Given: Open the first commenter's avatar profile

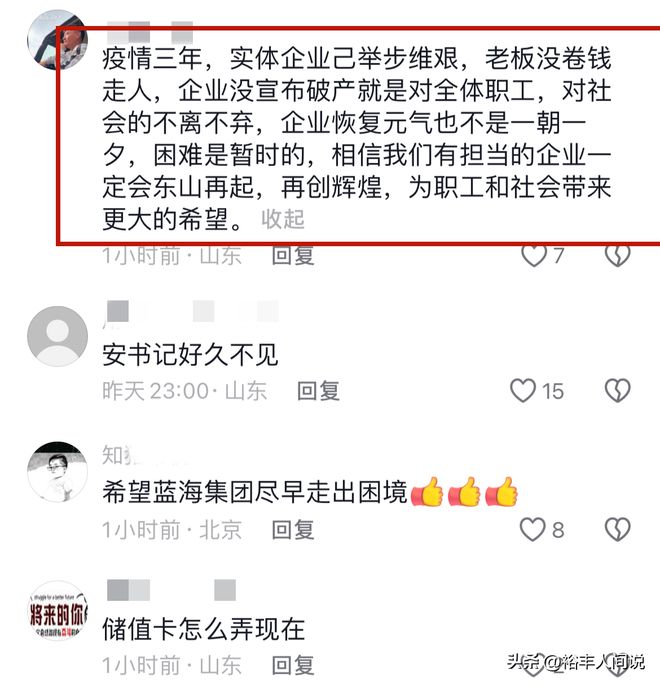Looking at the screenshot, I should (x=57, y=40).
